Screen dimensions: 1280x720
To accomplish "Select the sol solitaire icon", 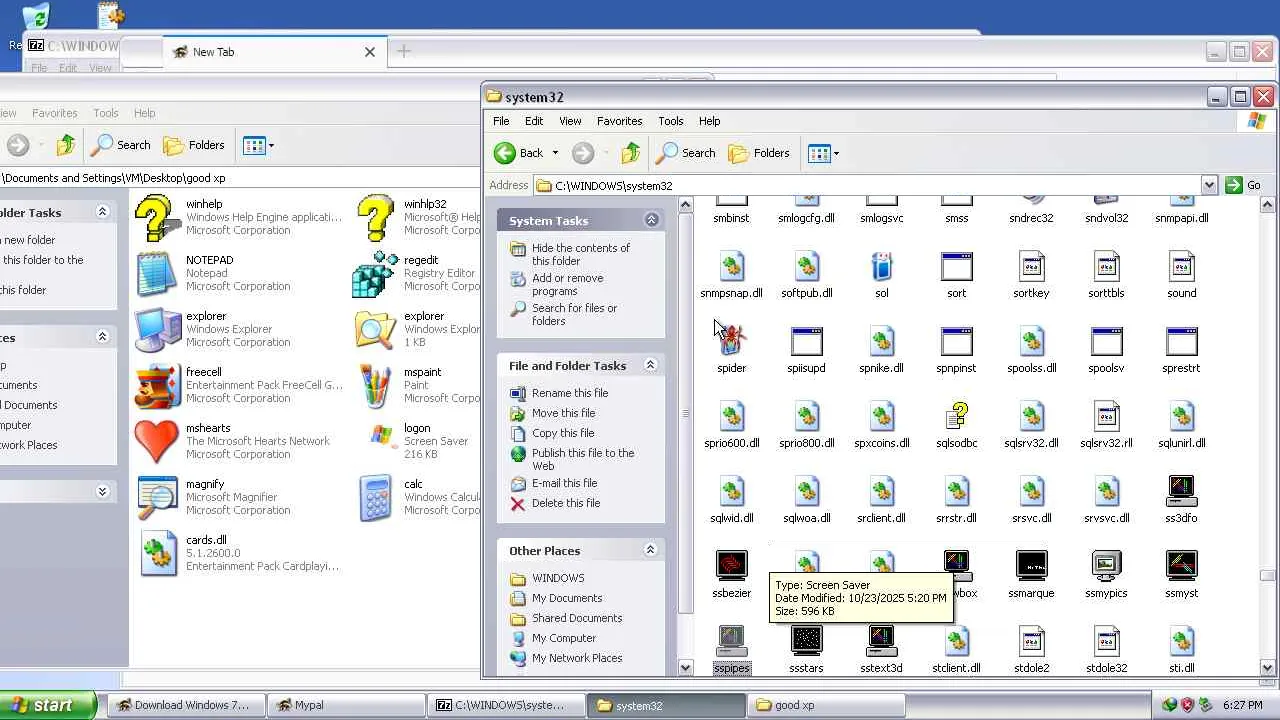I will coord(881,267).
